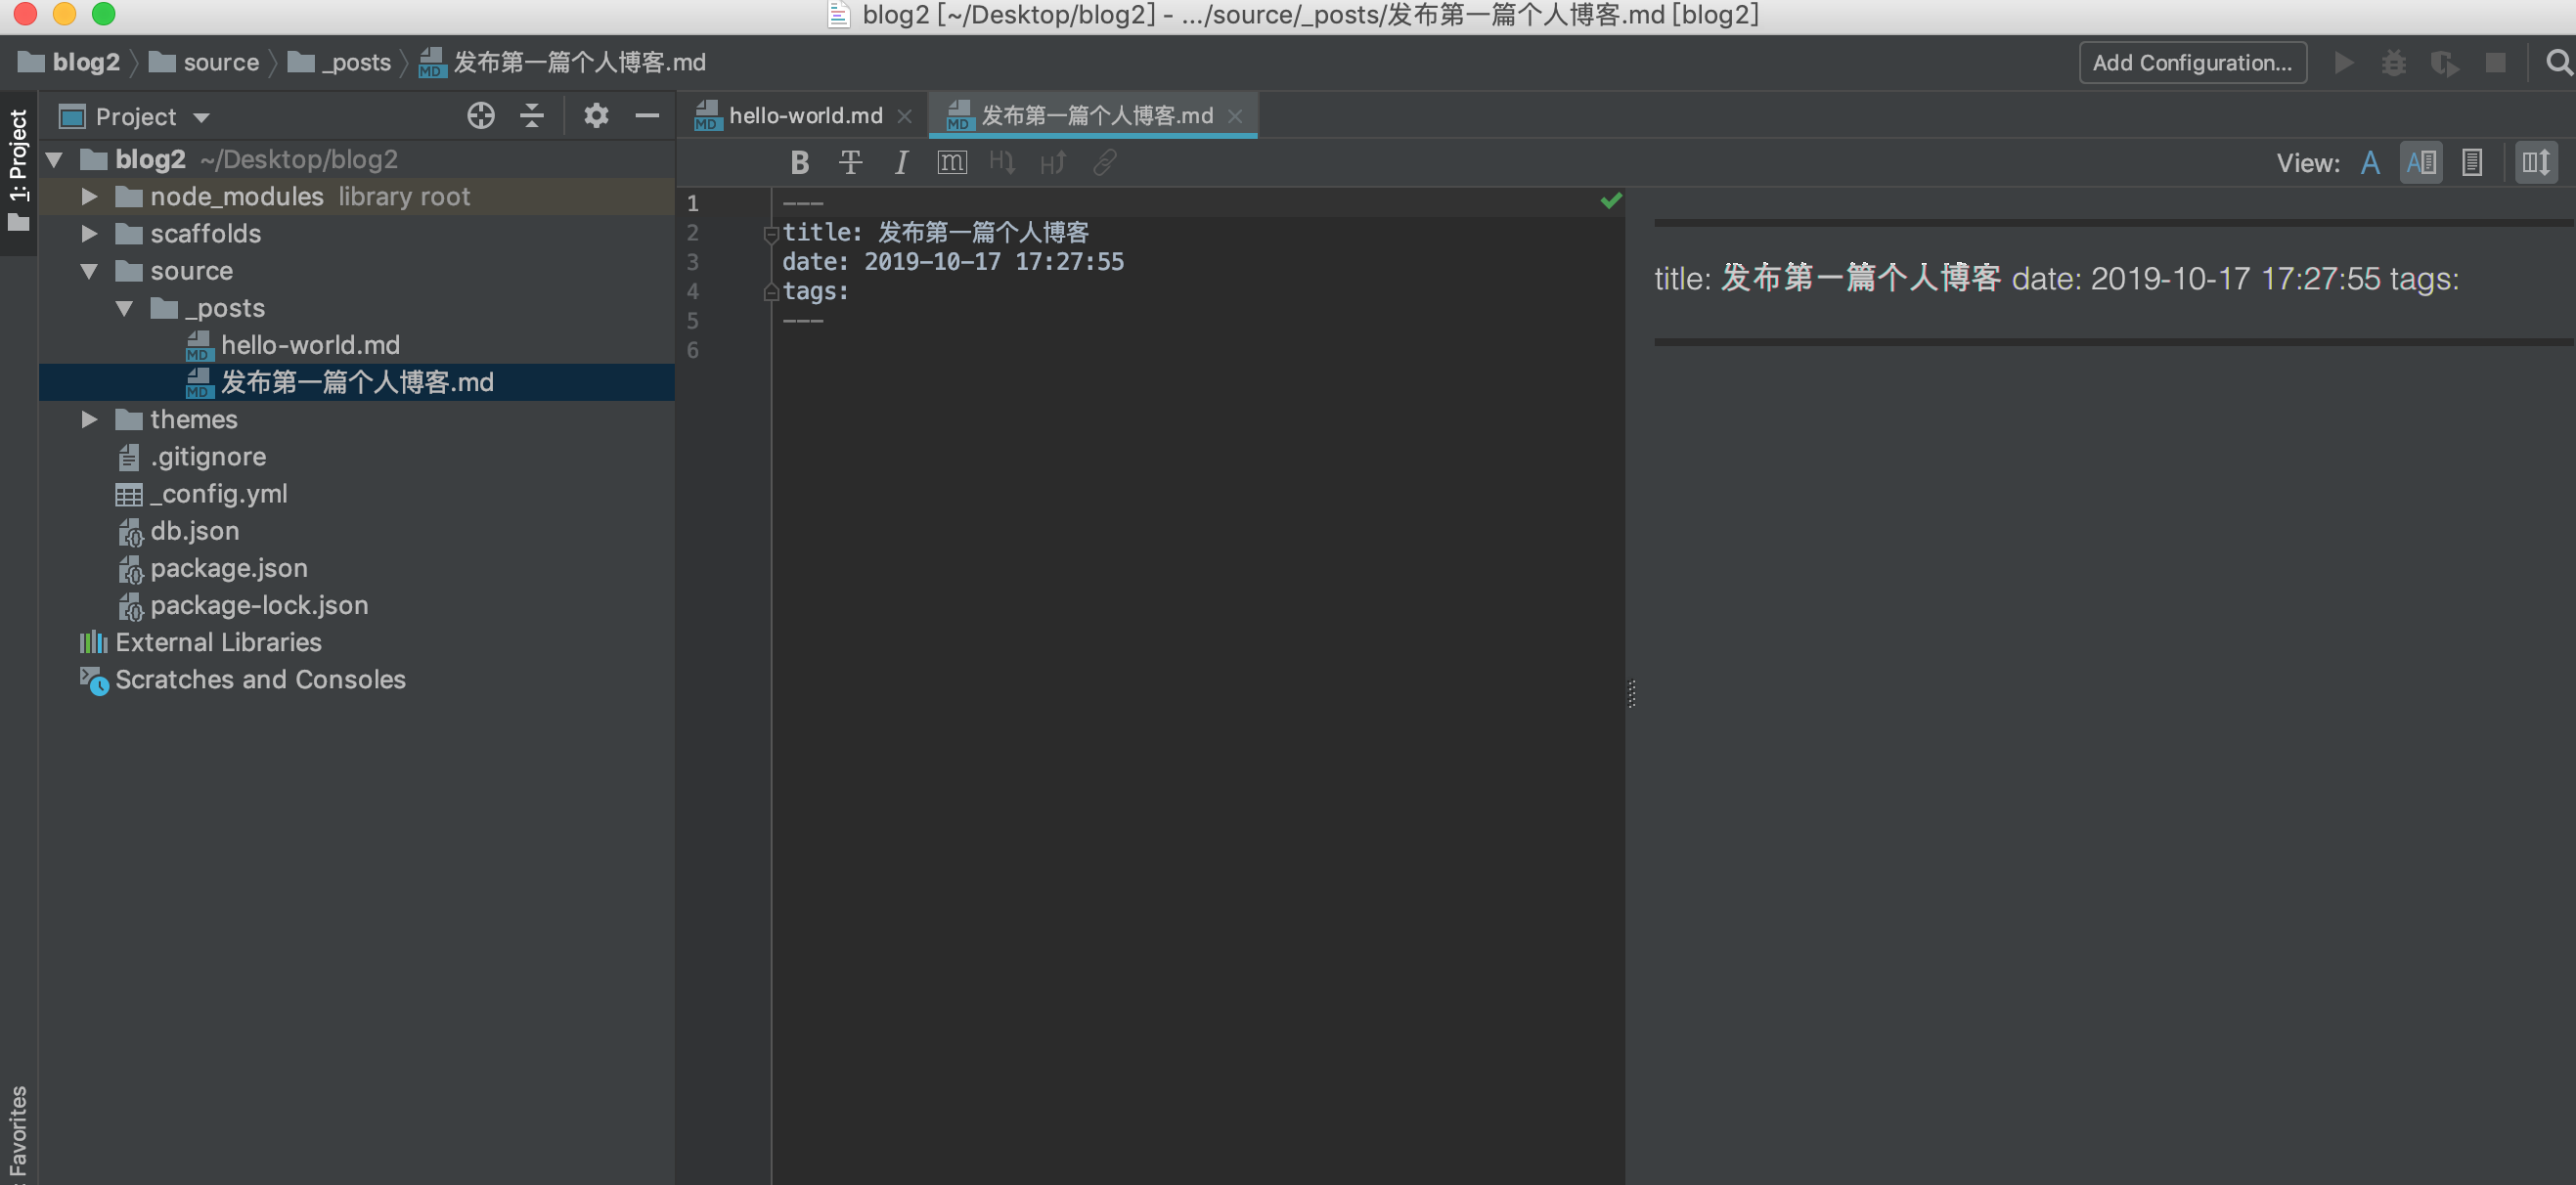
Task: Click the Debug bug icon
Action: (x=2394, y=63)
